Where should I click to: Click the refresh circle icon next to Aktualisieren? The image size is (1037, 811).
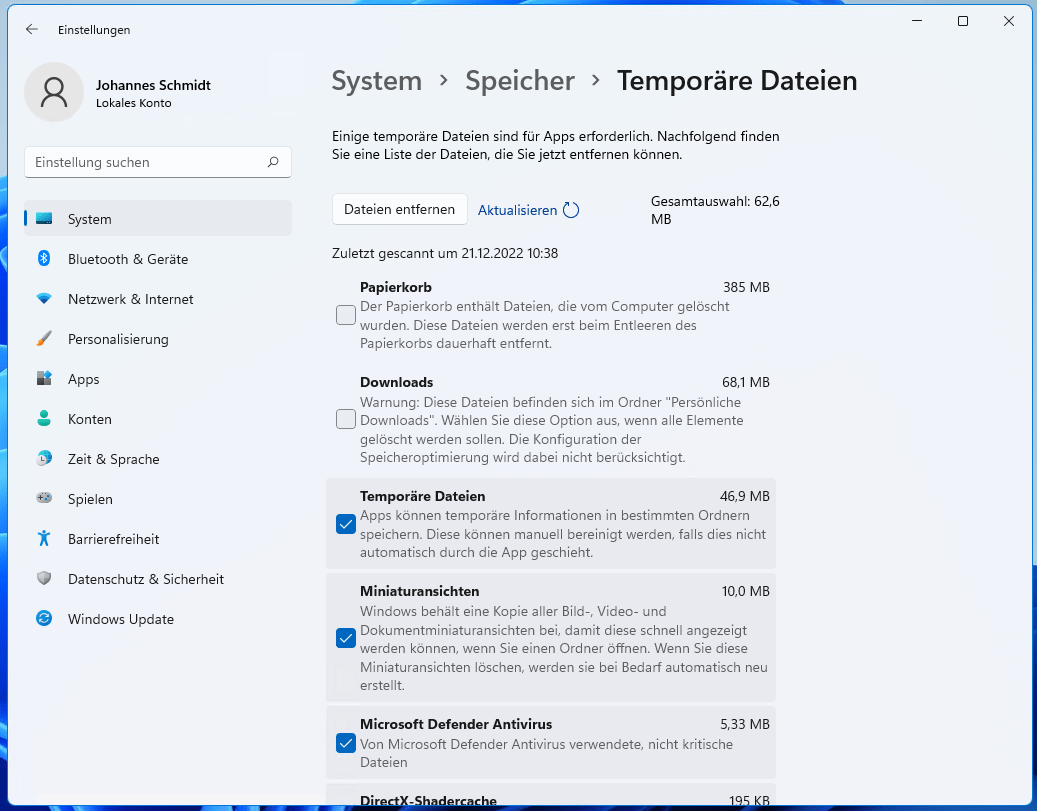point(571,210)
